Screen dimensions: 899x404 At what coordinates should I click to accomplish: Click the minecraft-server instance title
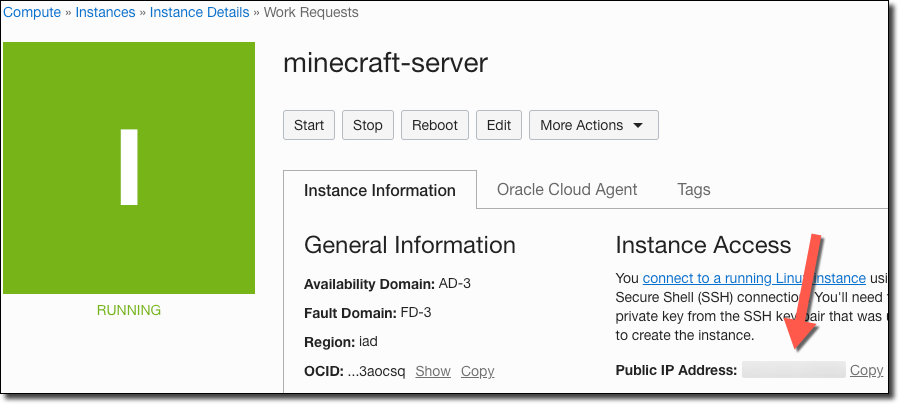(385, 62)
